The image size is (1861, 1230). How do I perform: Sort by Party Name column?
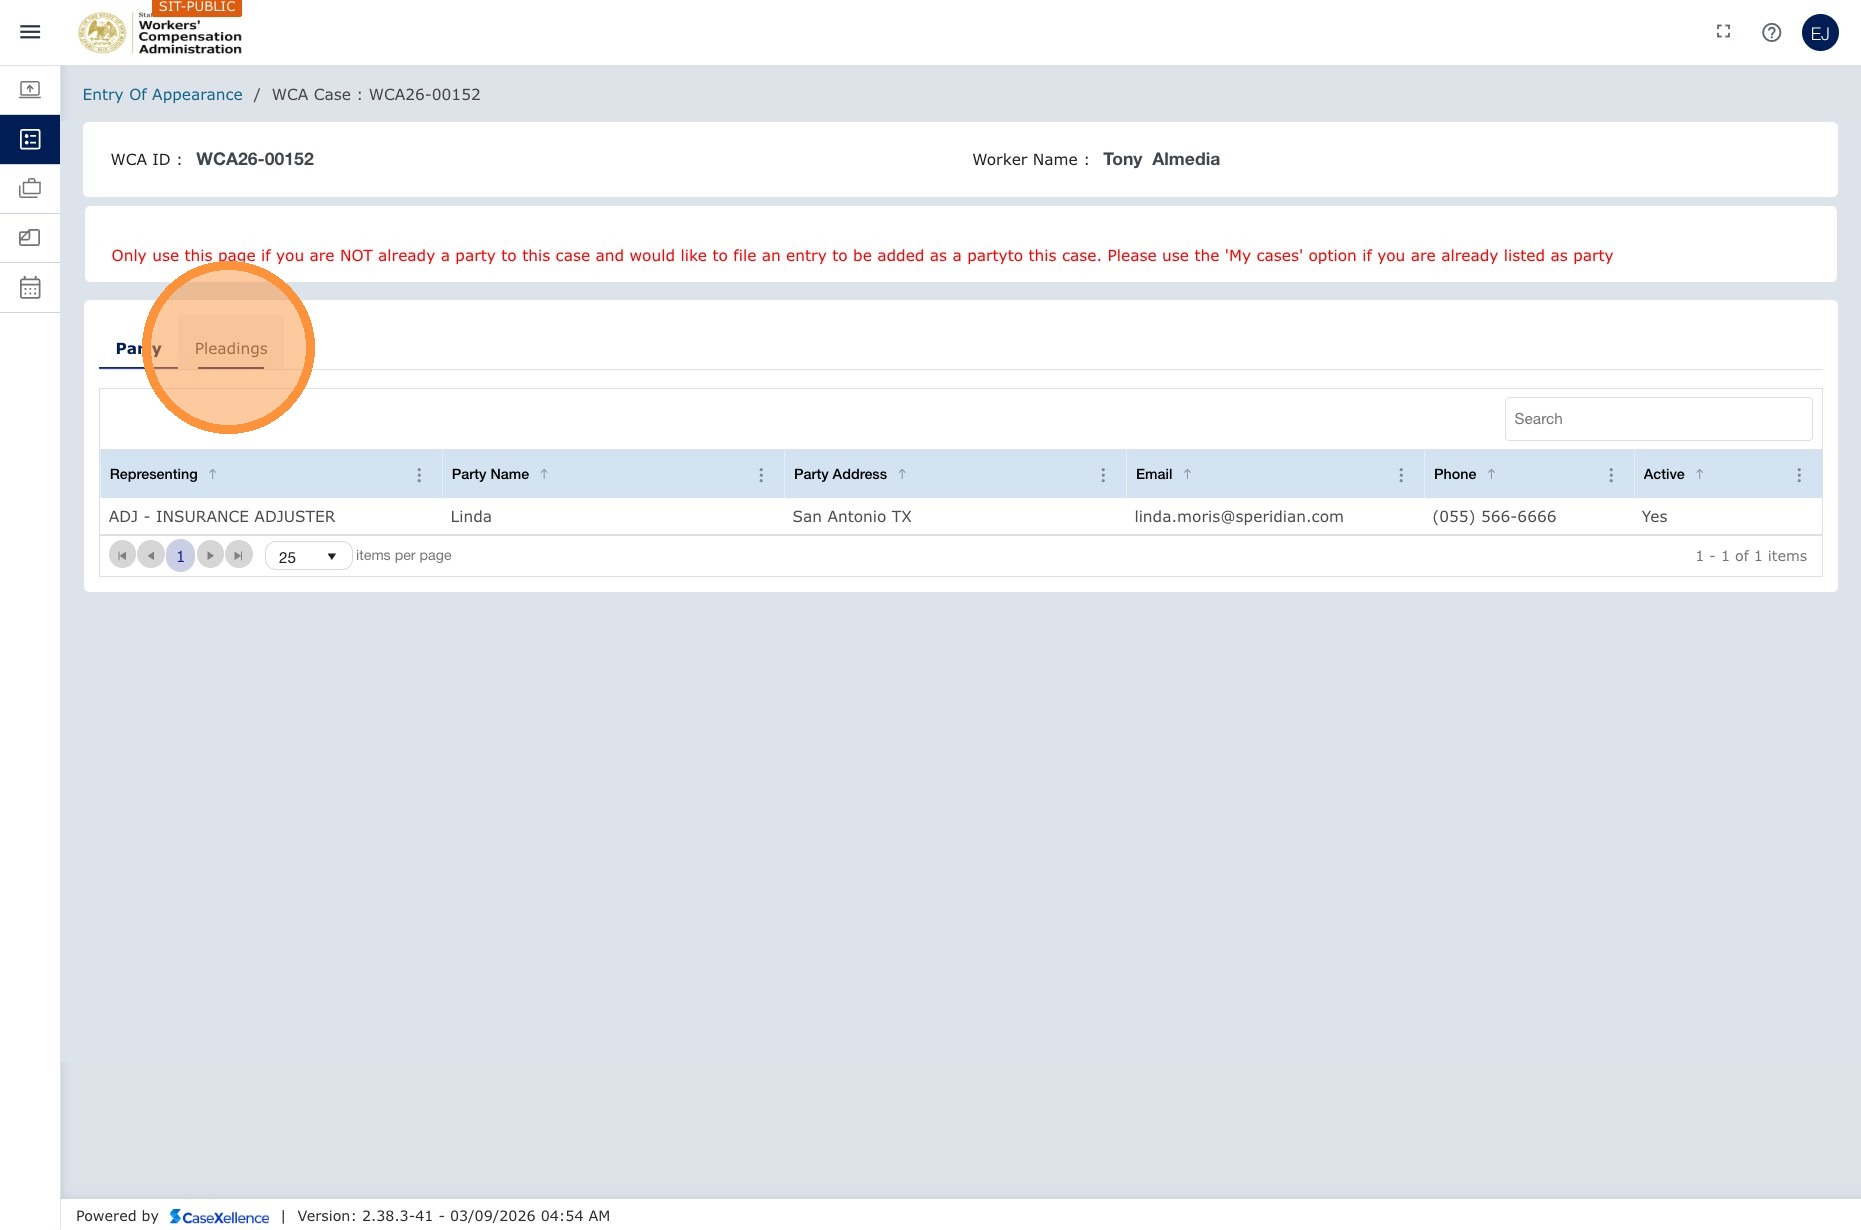[491, 474]
